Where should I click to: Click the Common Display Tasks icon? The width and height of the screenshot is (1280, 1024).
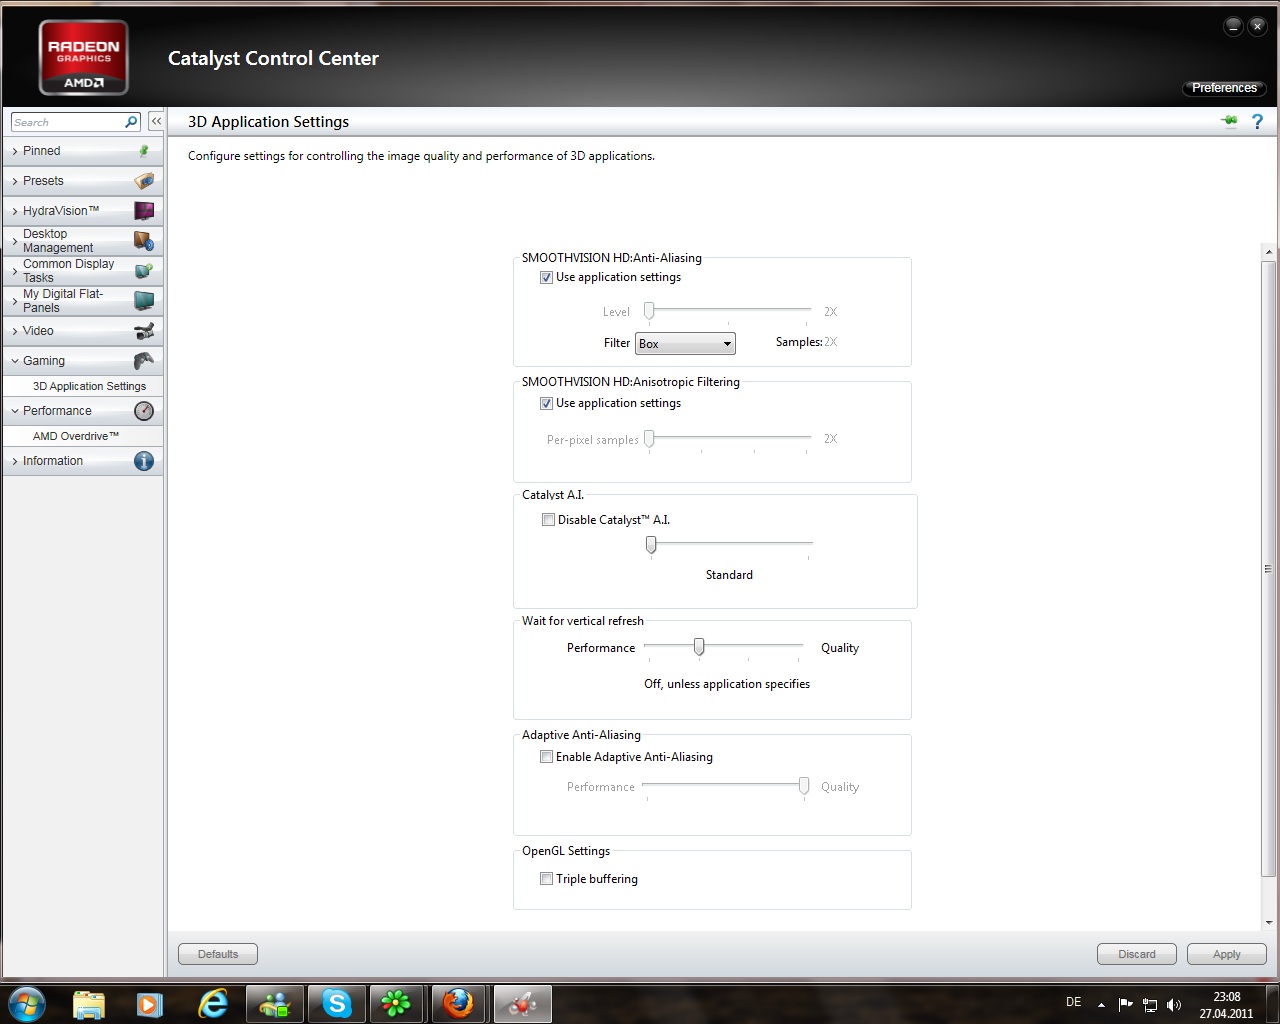pos(144,271)
